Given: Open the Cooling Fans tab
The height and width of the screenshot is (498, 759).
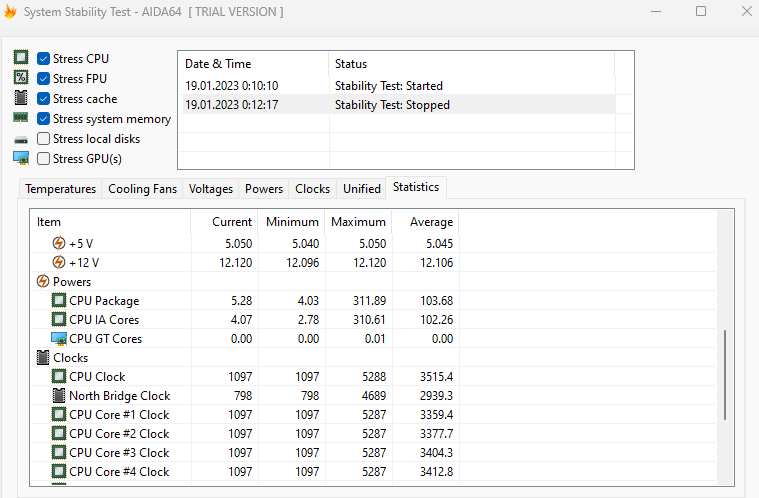Looking at the screenshot, I should 142,189.
